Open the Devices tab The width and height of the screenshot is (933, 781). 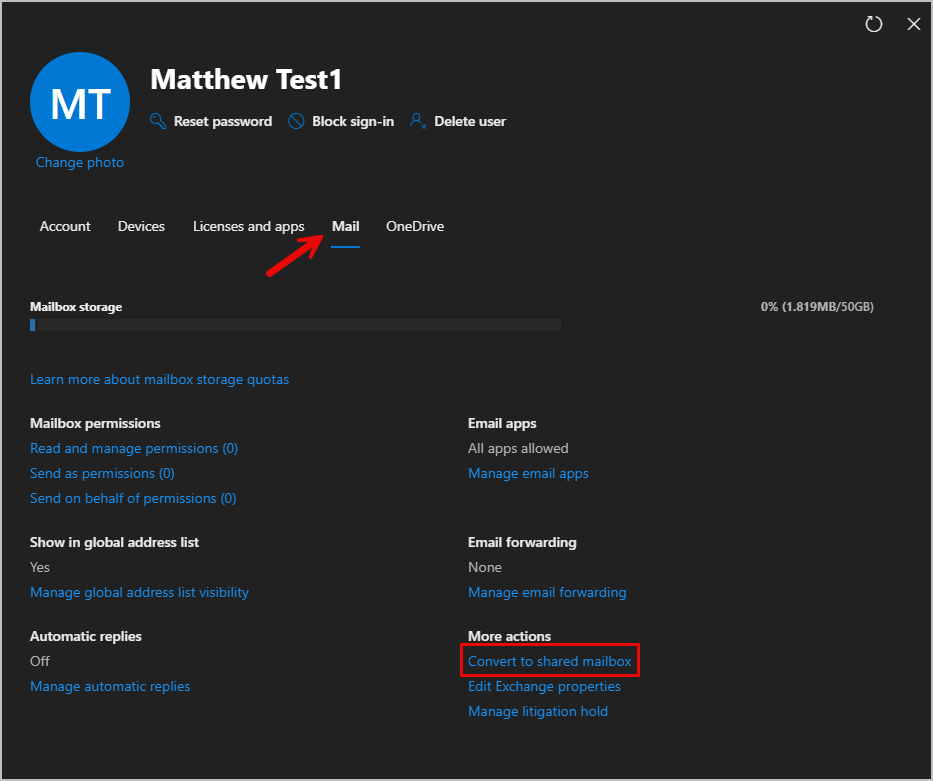[141, 226]
